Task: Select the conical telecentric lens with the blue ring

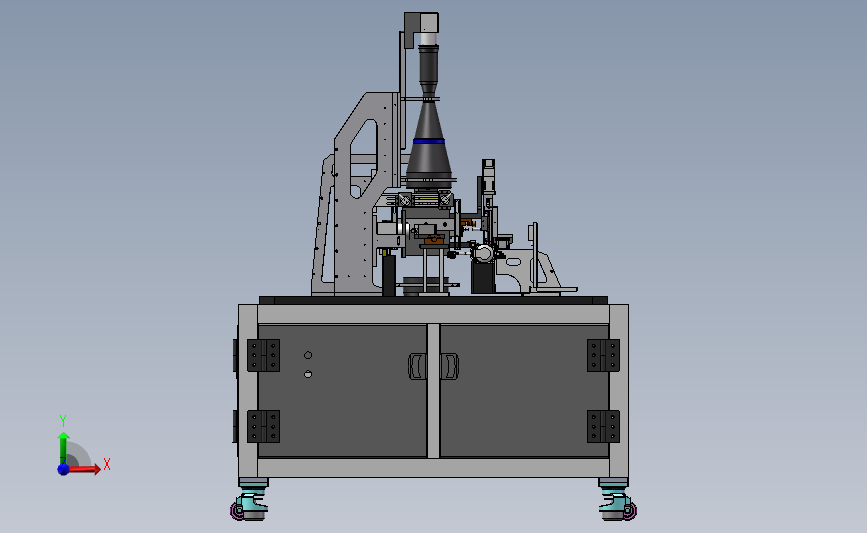Action: point(430,143)
